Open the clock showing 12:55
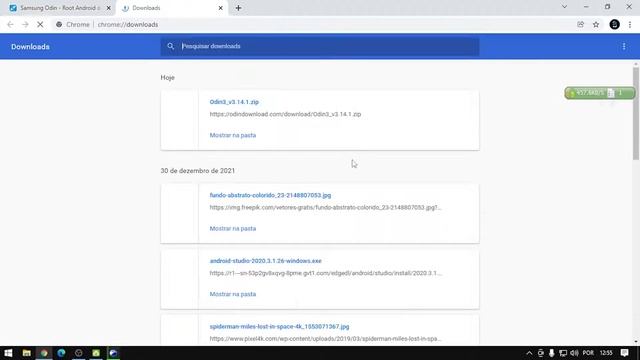 [606, 353]
